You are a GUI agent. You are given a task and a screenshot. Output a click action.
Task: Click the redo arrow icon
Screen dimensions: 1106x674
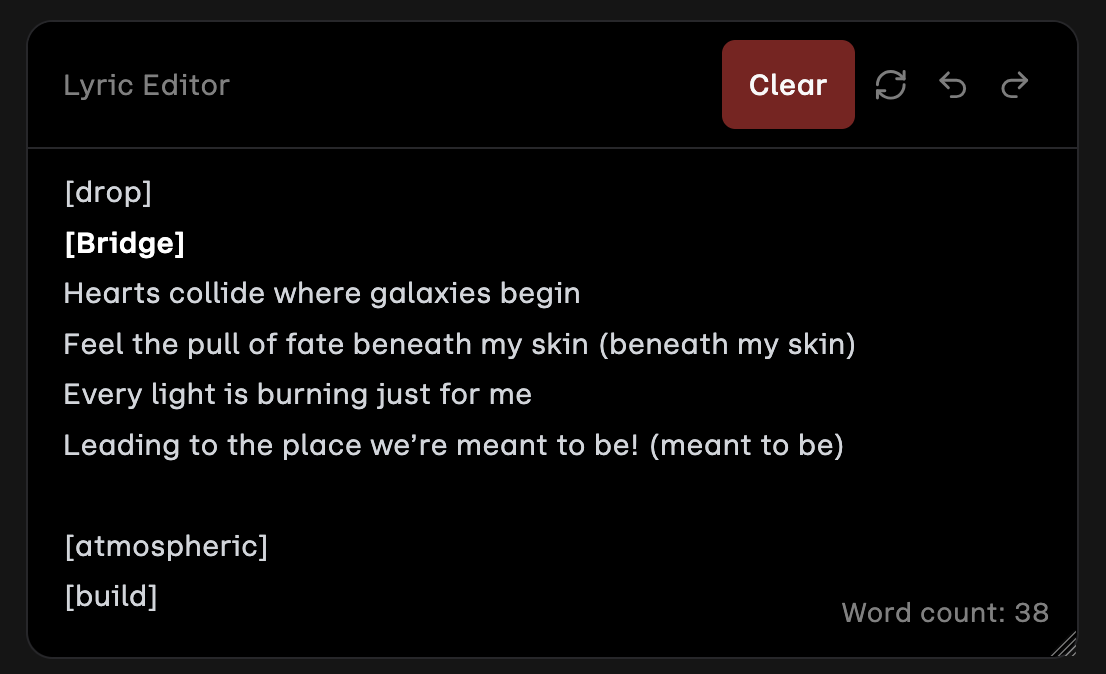tap(1015, 86)
